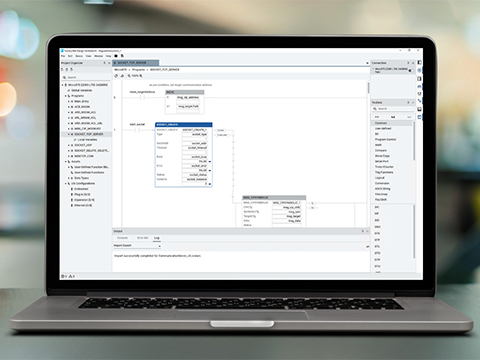Collapse the I/O Configuration node

(x=65, y=184)
